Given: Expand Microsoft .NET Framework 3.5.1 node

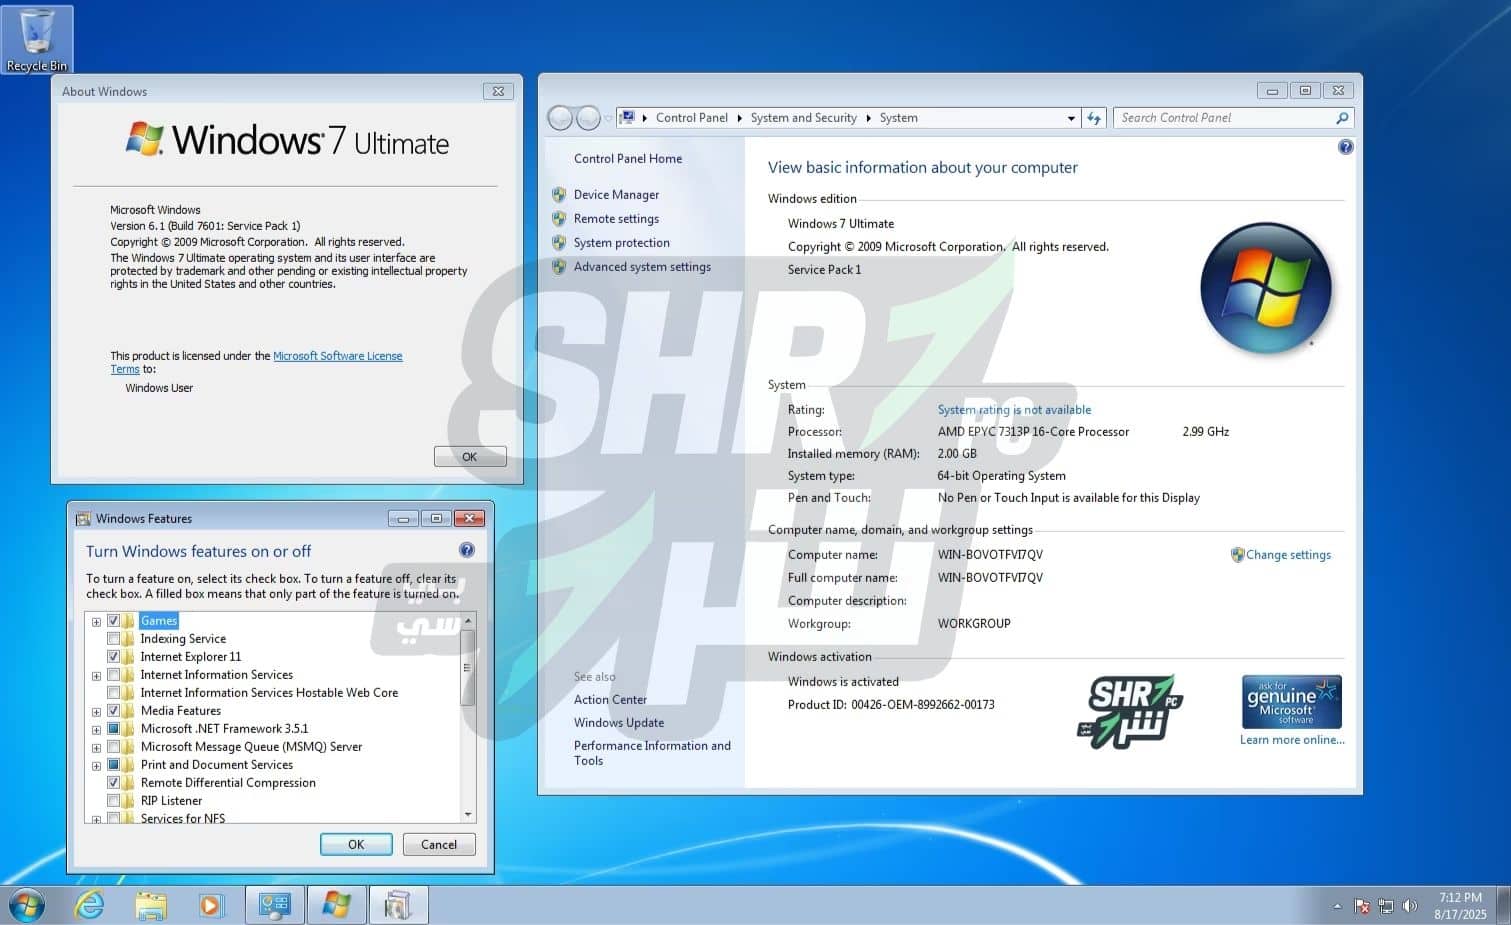Looking at the screenshot, I should point(96,730).
